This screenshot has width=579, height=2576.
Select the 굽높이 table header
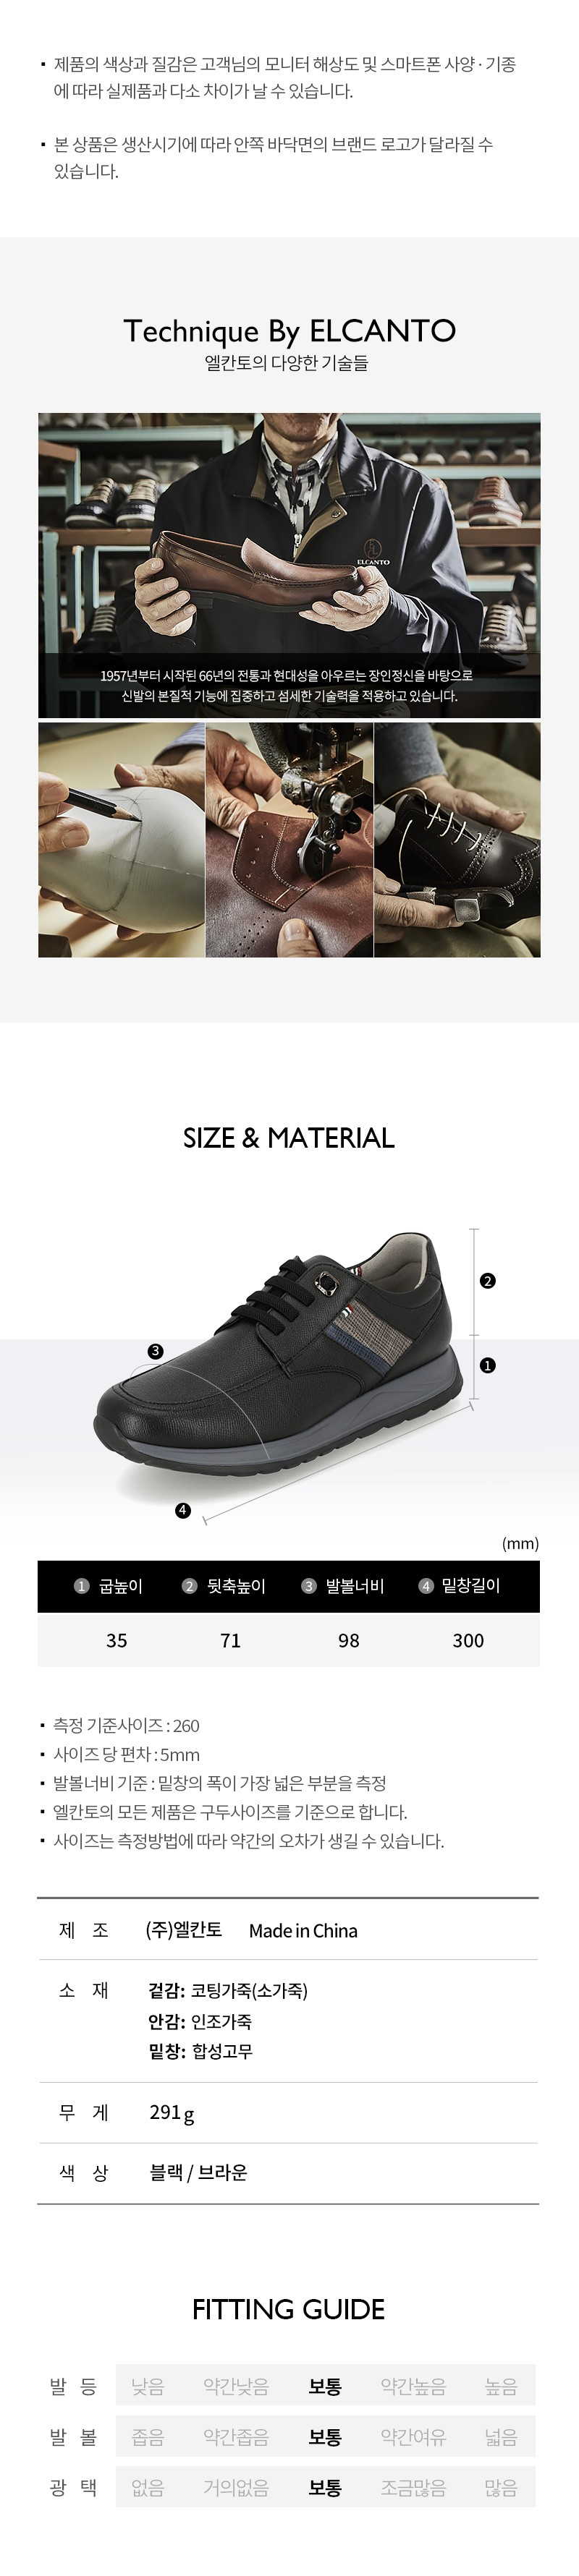click(109, 1586)
